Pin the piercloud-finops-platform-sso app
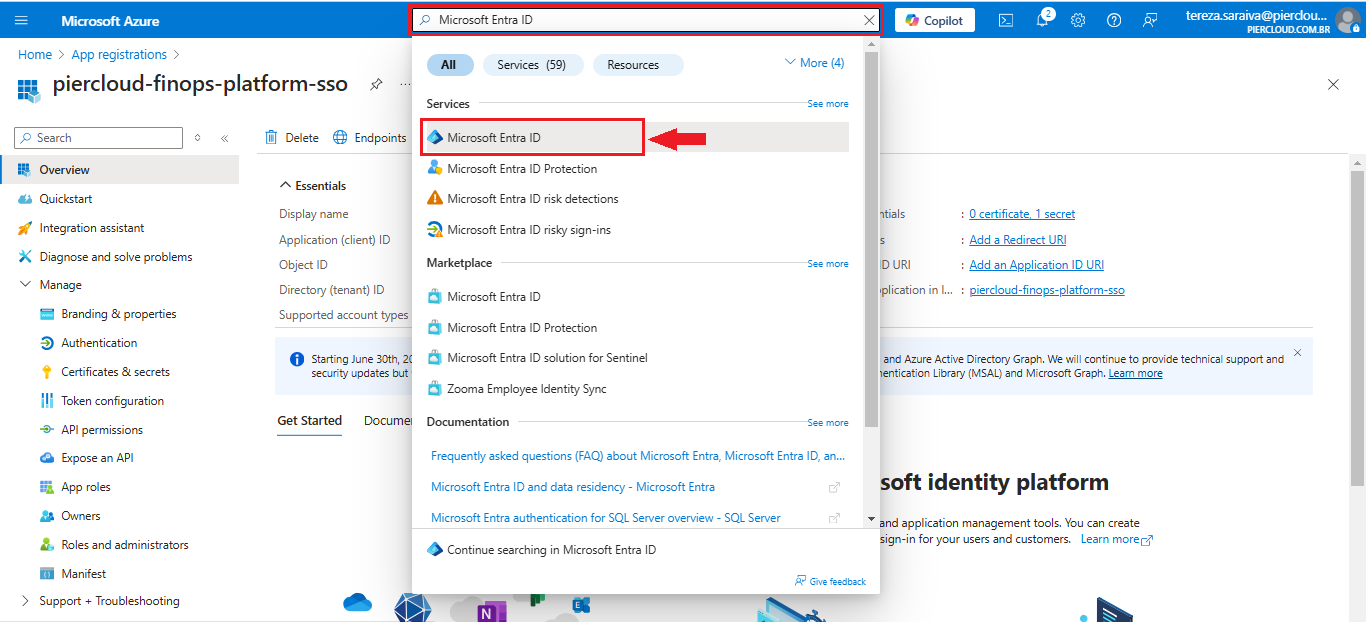1366x622 pixels. coord(376,85)
